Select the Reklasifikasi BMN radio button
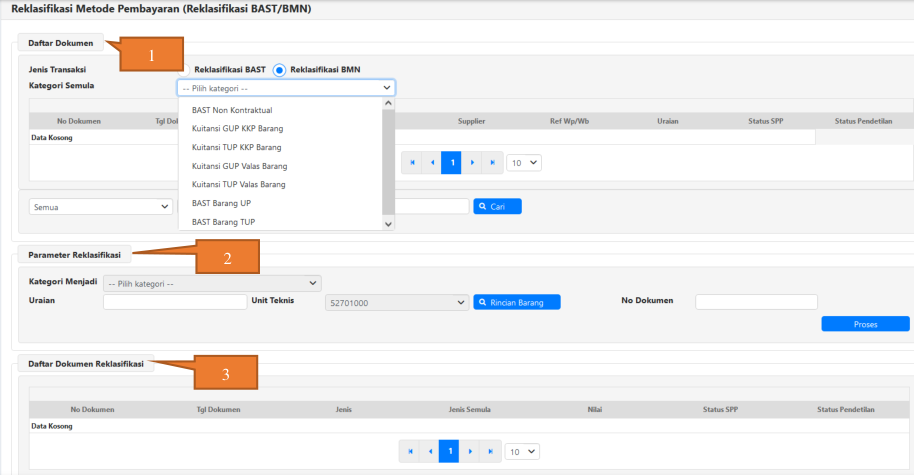 [x=279, y=69]
